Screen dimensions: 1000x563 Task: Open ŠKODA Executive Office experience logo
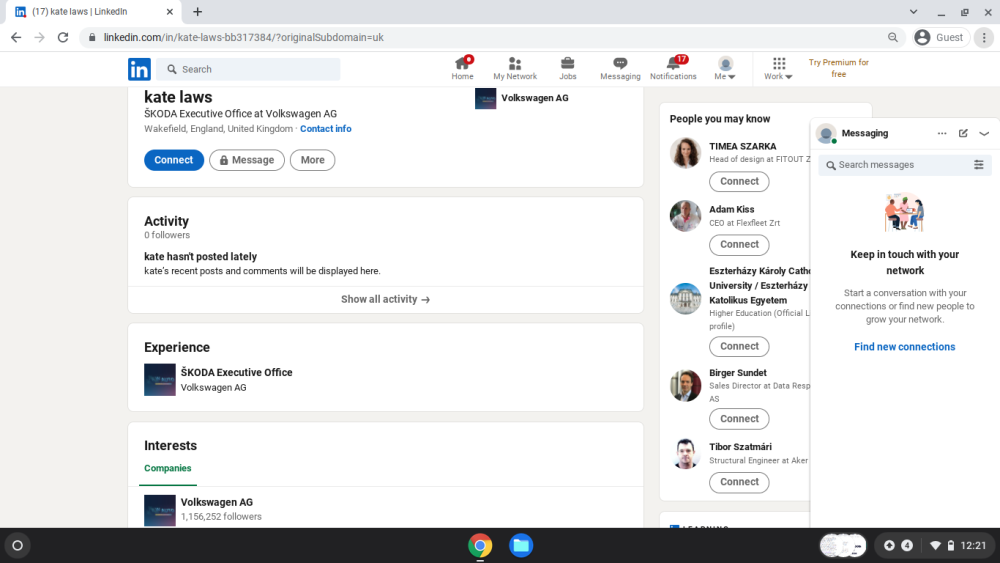click(x=159, y=379)
